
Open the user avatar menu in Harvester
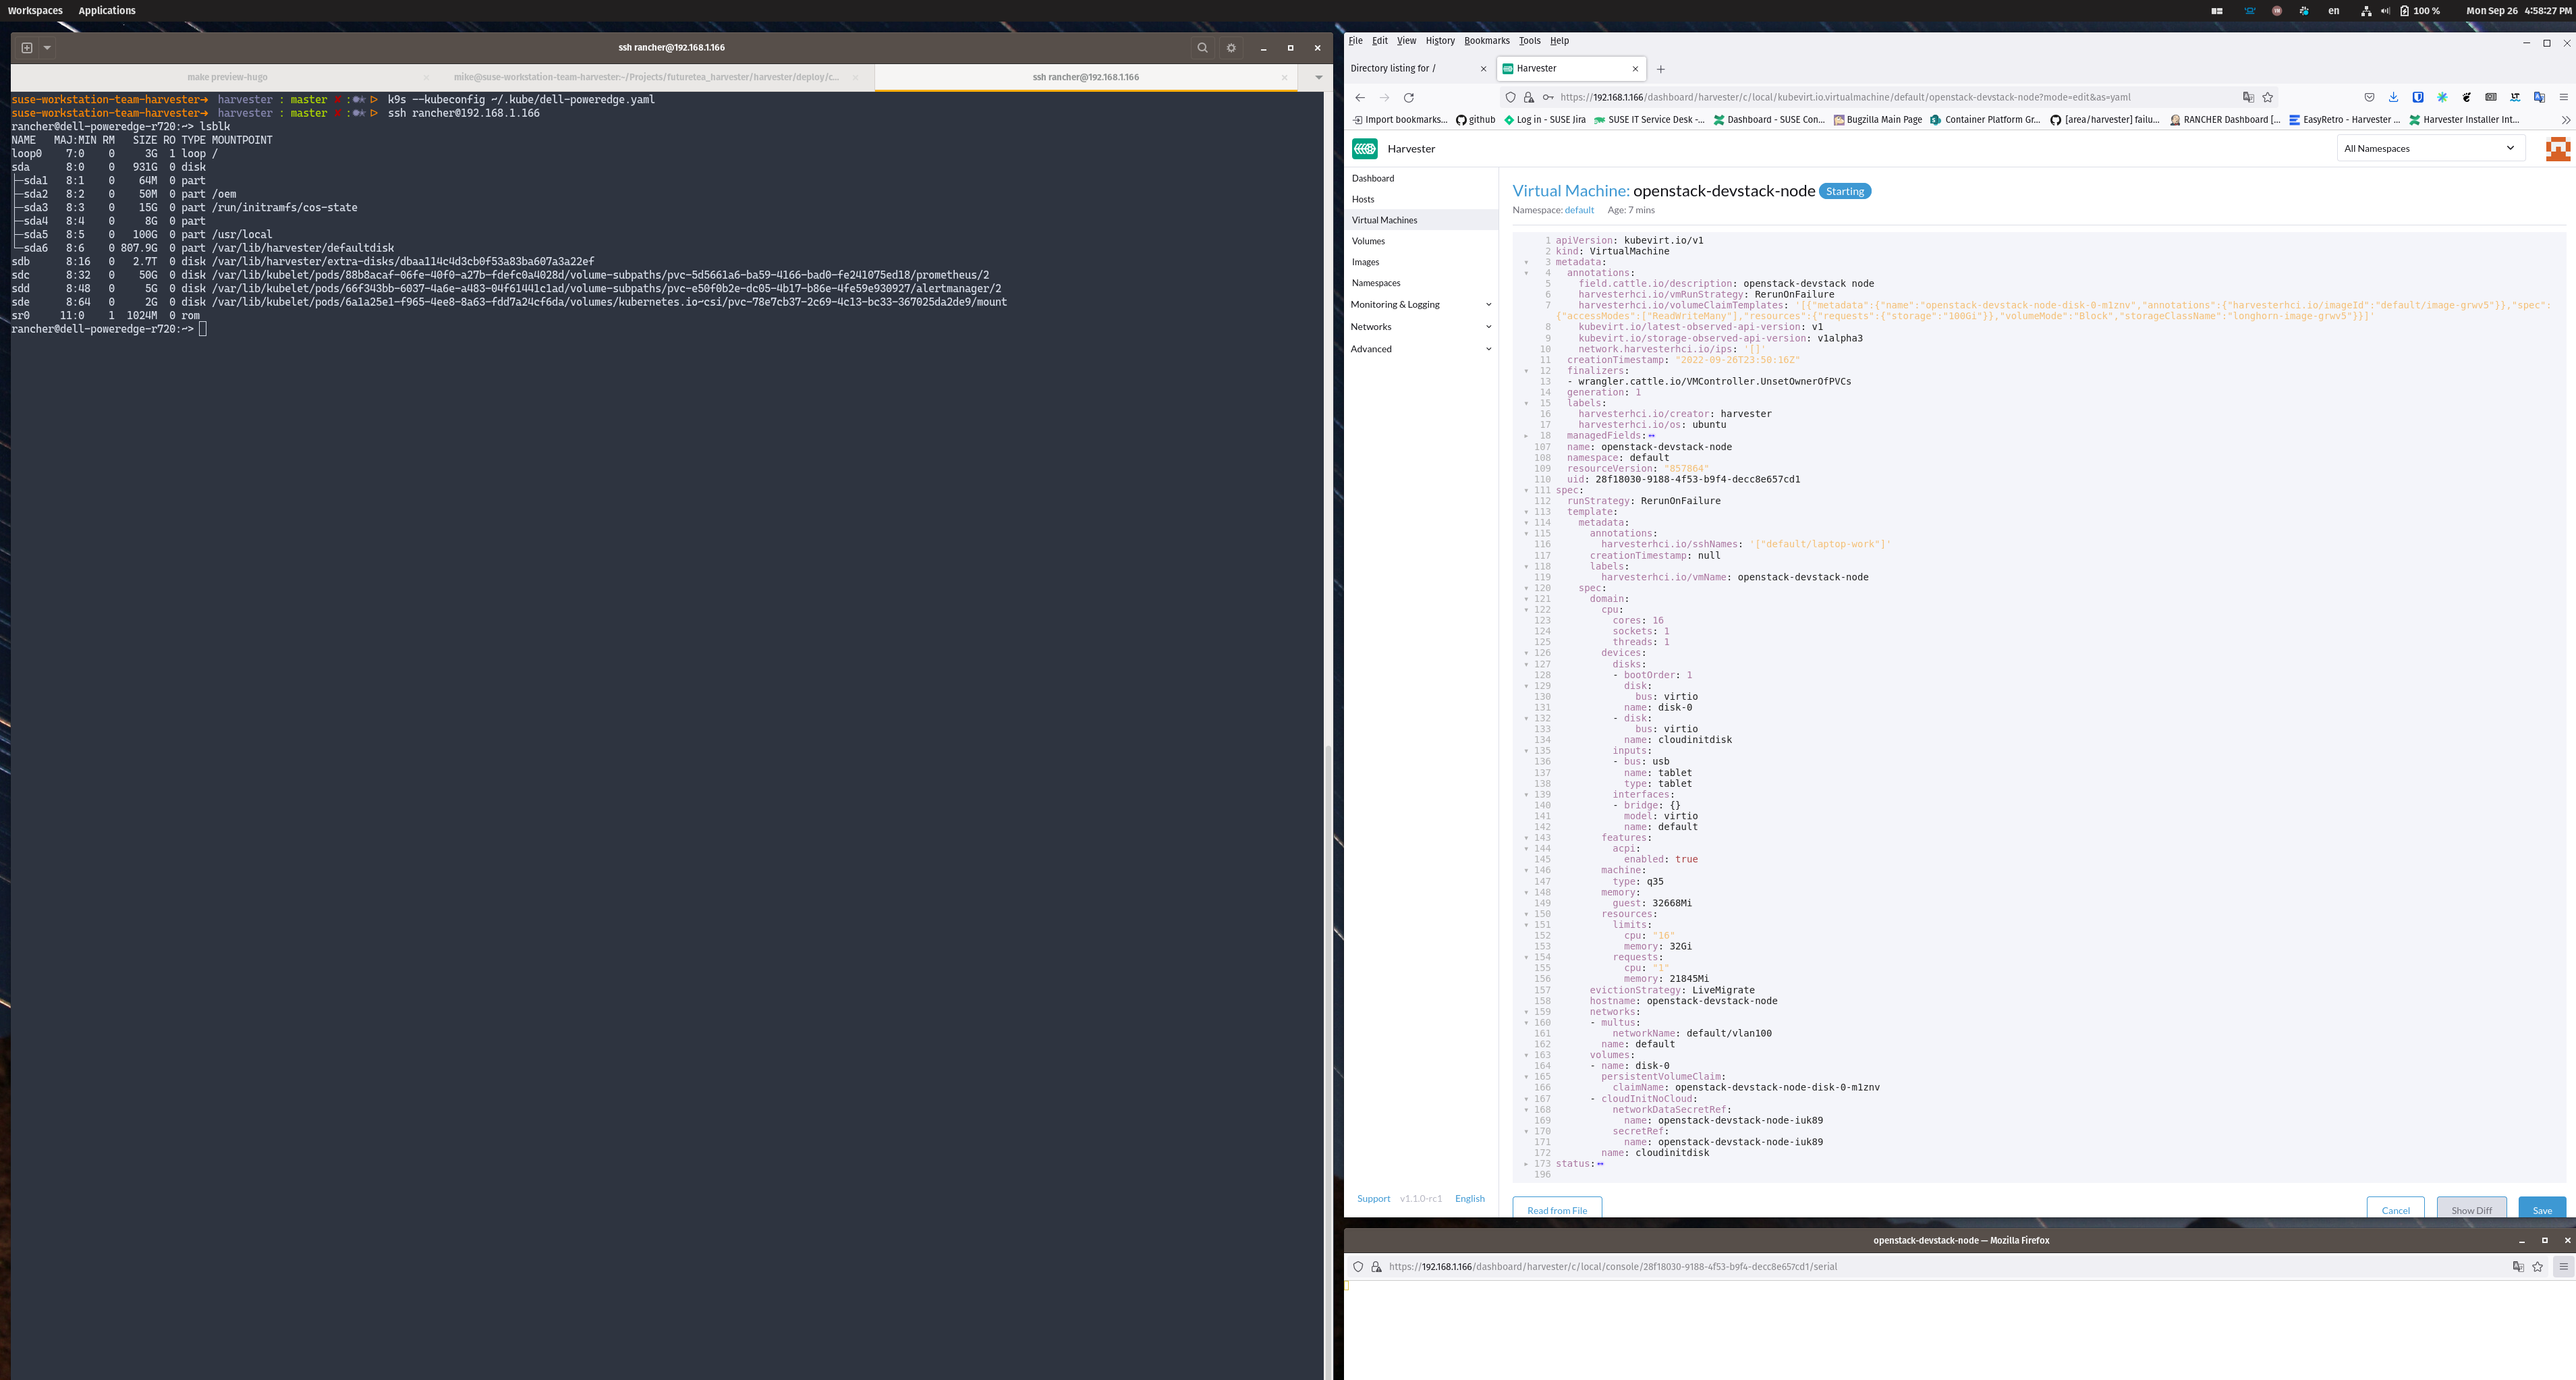tap(2557, 149)
